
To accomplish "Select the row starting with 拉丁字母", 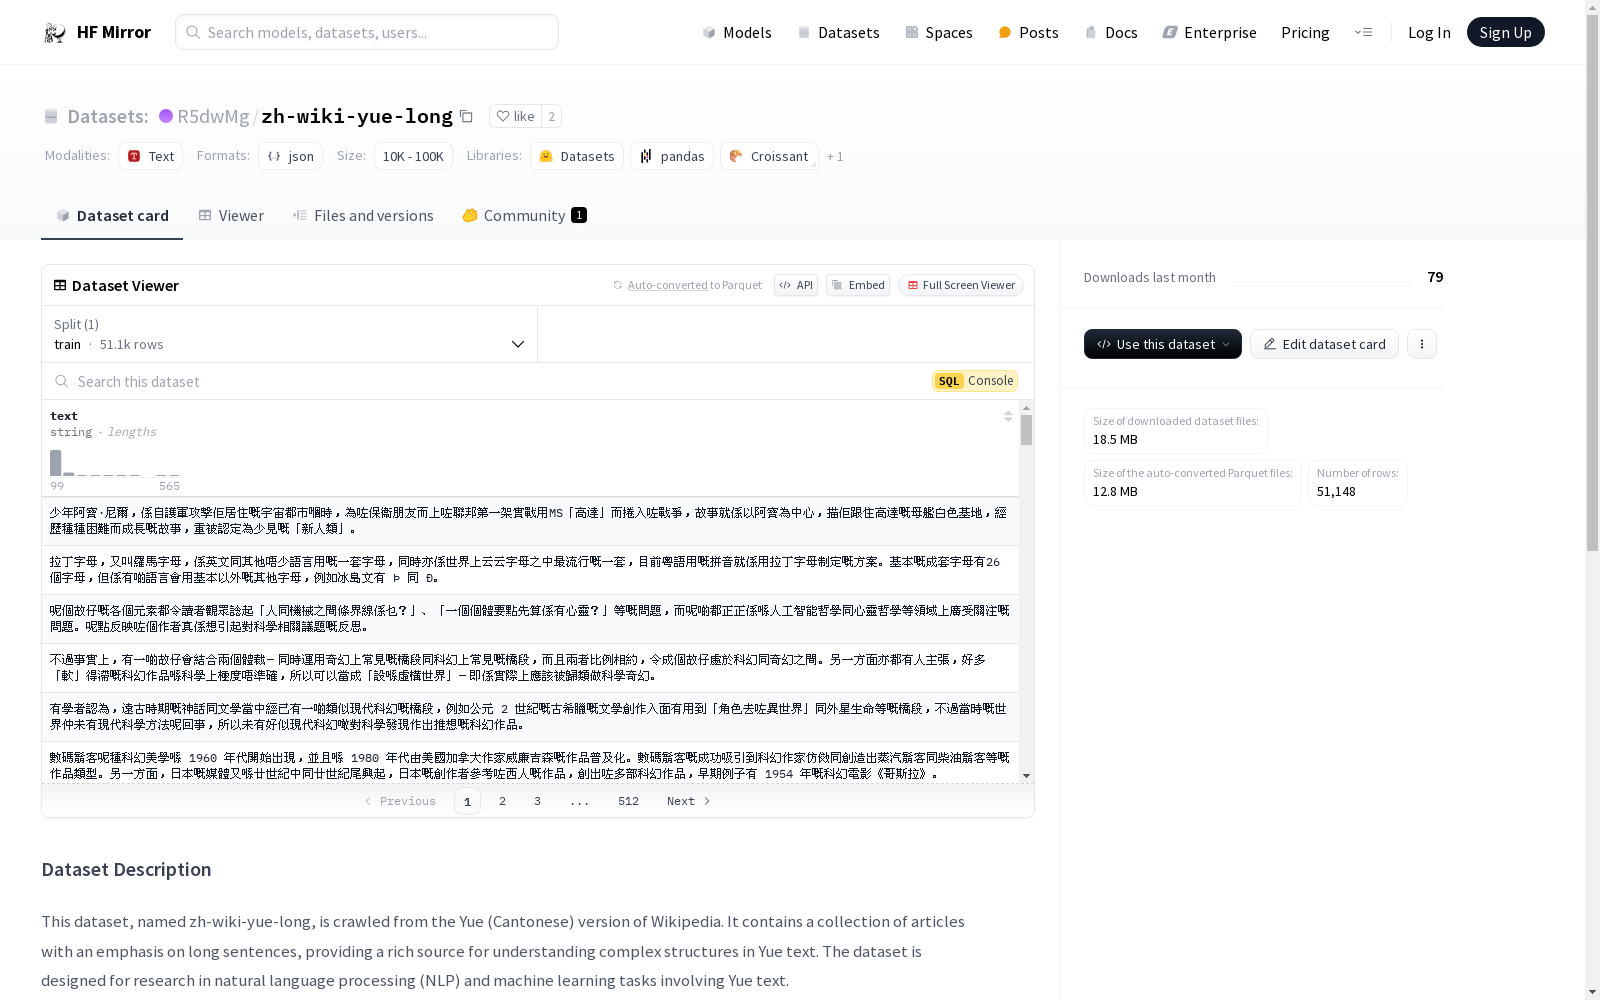I will 530,570.
